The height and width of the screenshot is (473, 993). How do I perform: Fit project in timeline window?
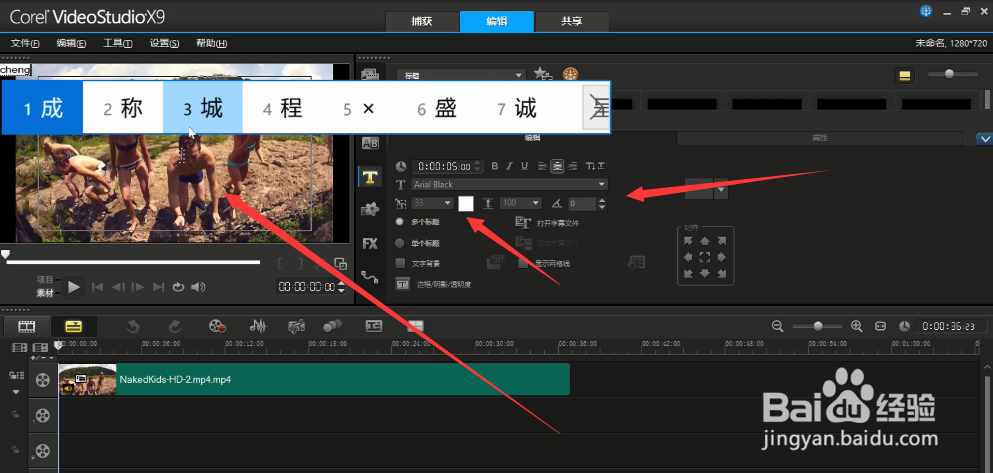coord(880,326)
